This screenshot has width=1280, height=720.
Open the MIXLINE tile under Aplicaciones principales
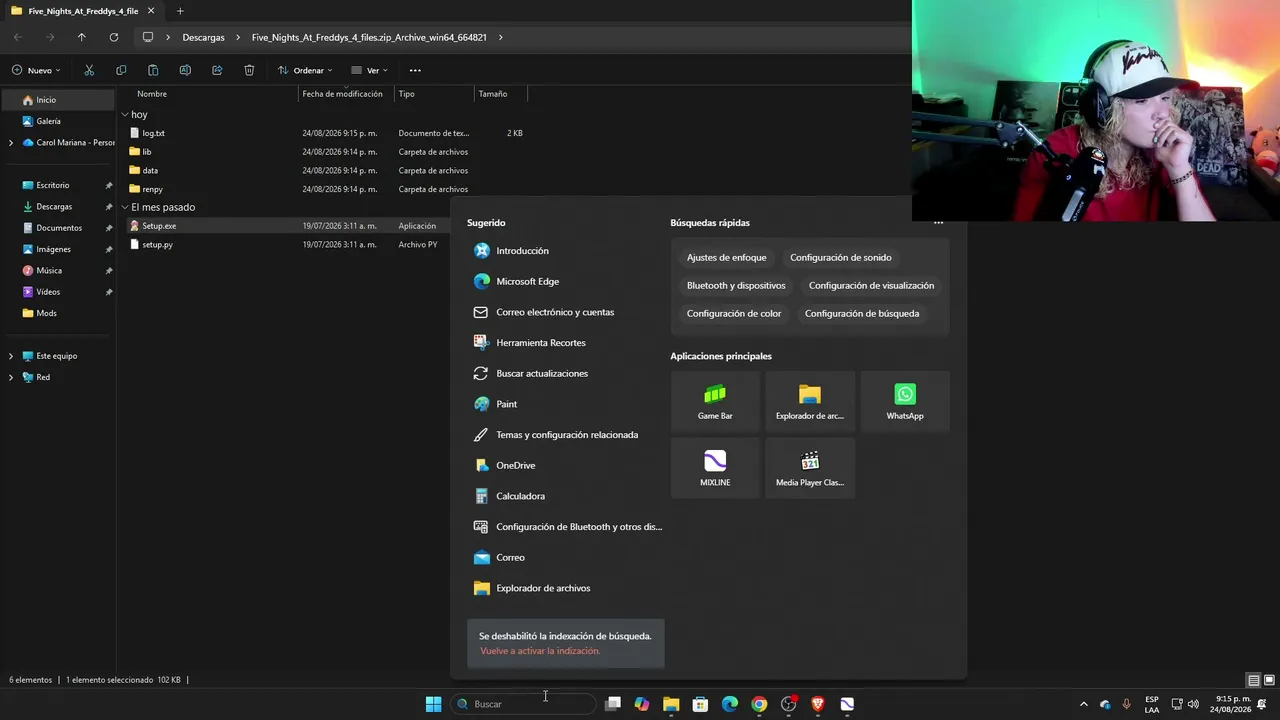pos(715,468)
